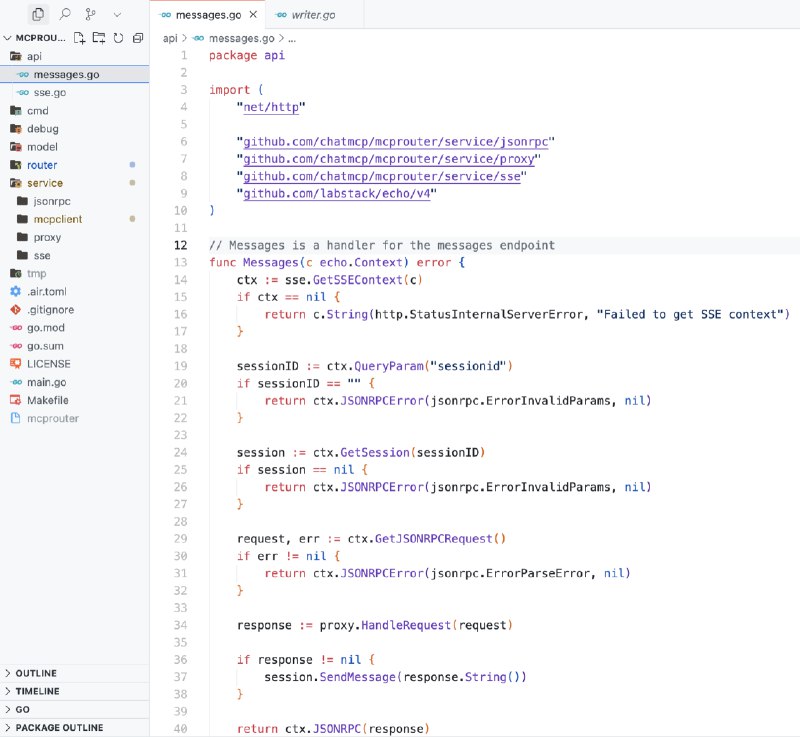
Task: Open the Explorer view icon
Action: click(38, 14)
